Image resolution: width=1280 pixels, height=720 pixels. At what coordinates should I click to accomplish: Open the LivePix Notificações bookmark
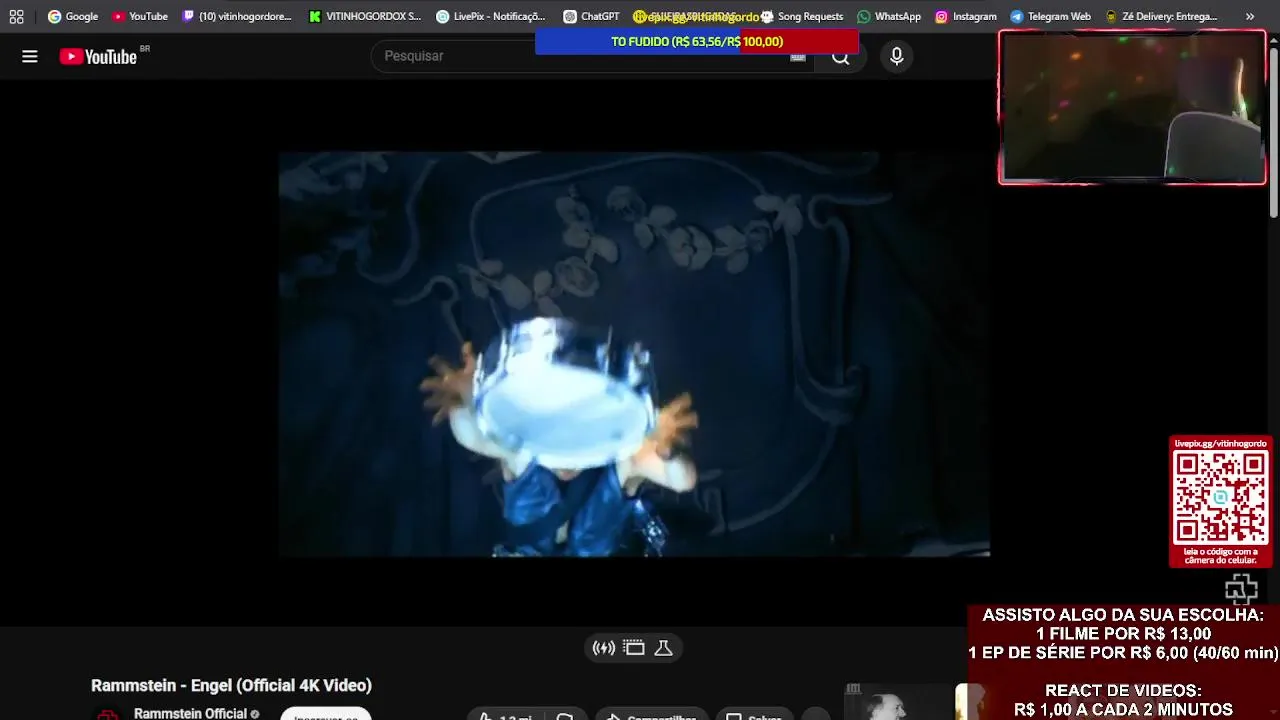tap(491, 16)
